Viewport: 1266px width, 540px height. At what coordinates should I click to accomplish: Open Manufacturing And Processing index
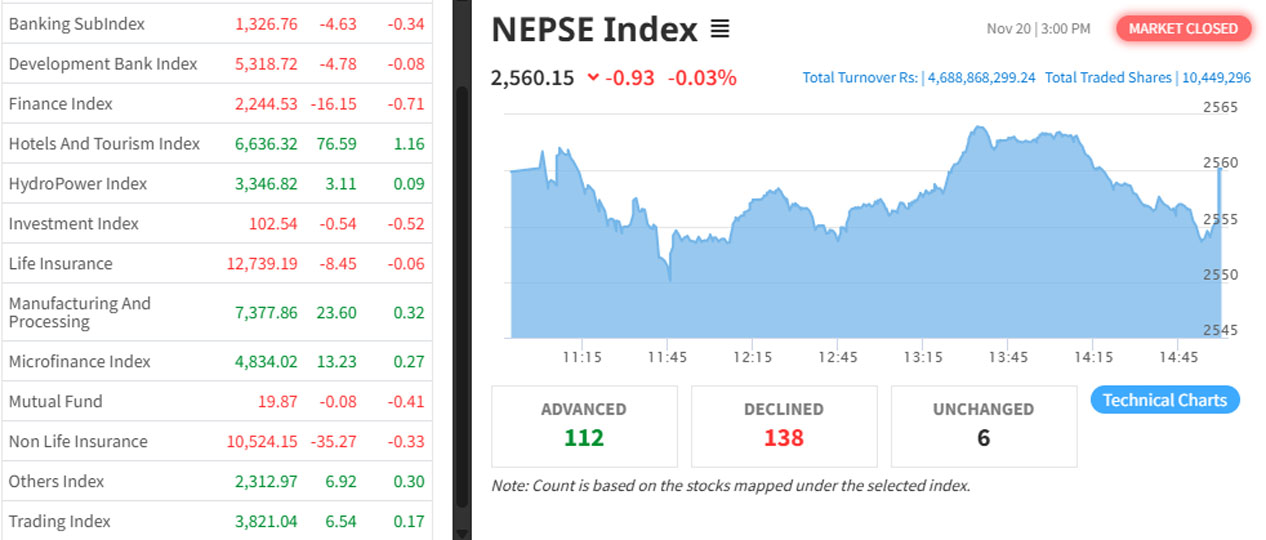click(x=80, y=312)
